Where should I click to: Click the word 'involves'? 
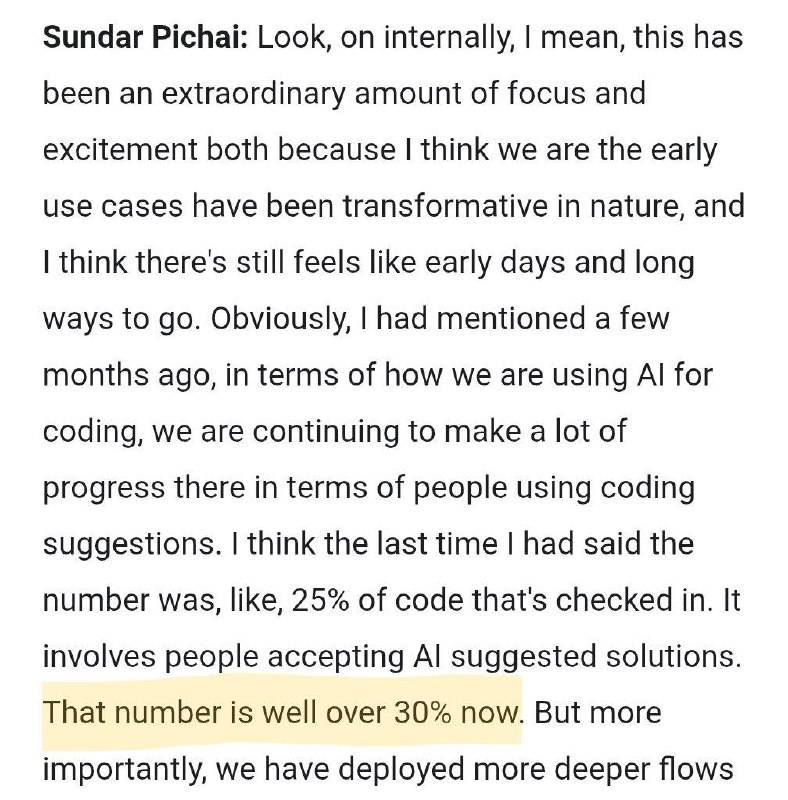pos(99,656)
